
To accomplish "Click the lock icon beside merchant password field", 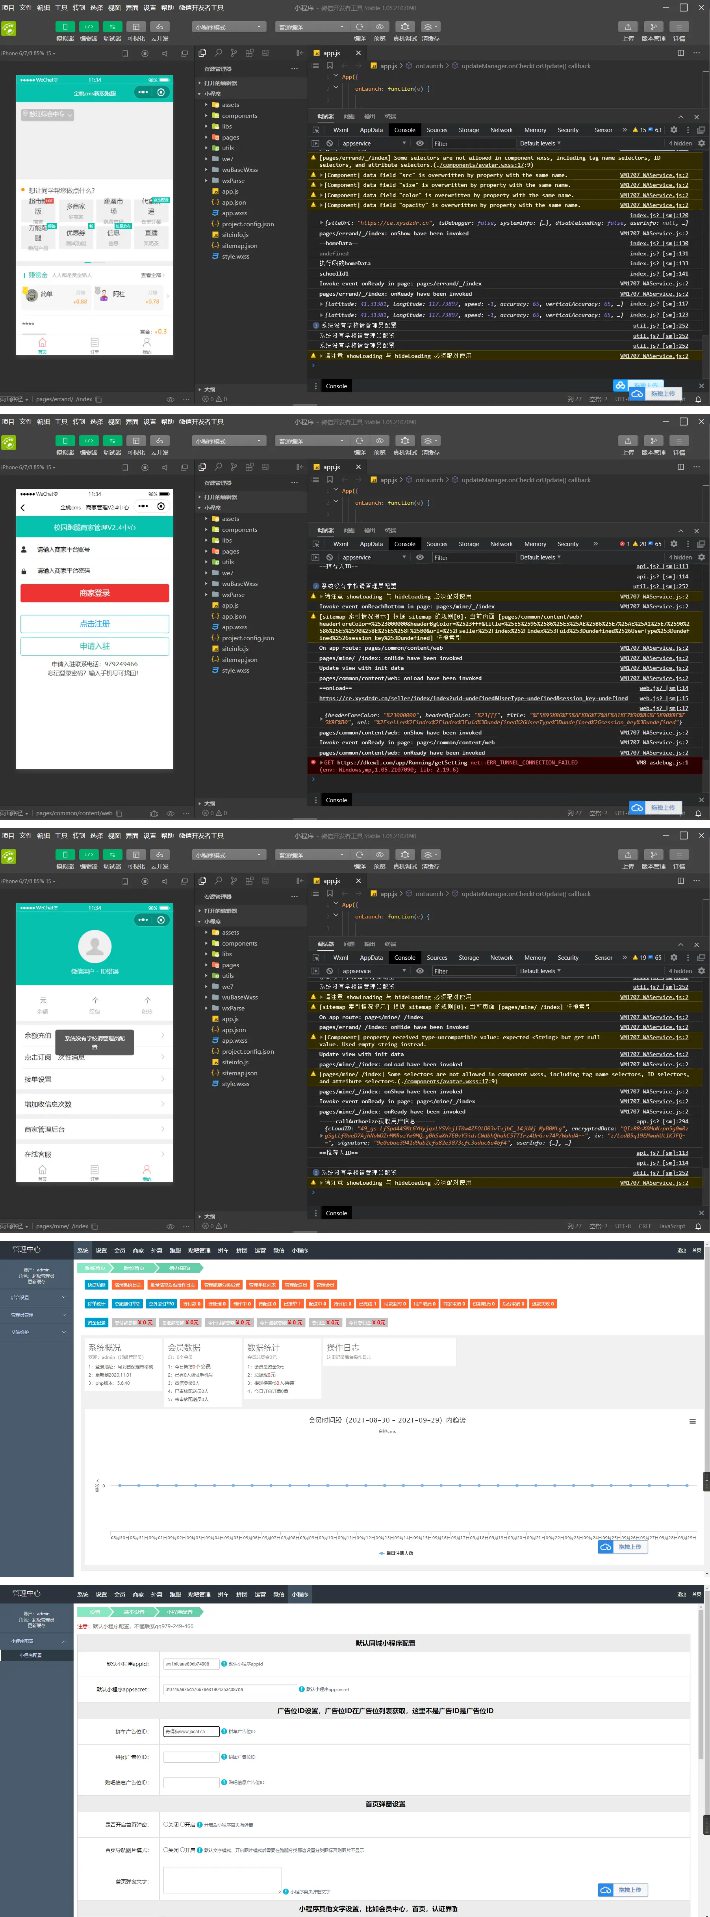I will [24, 570].
